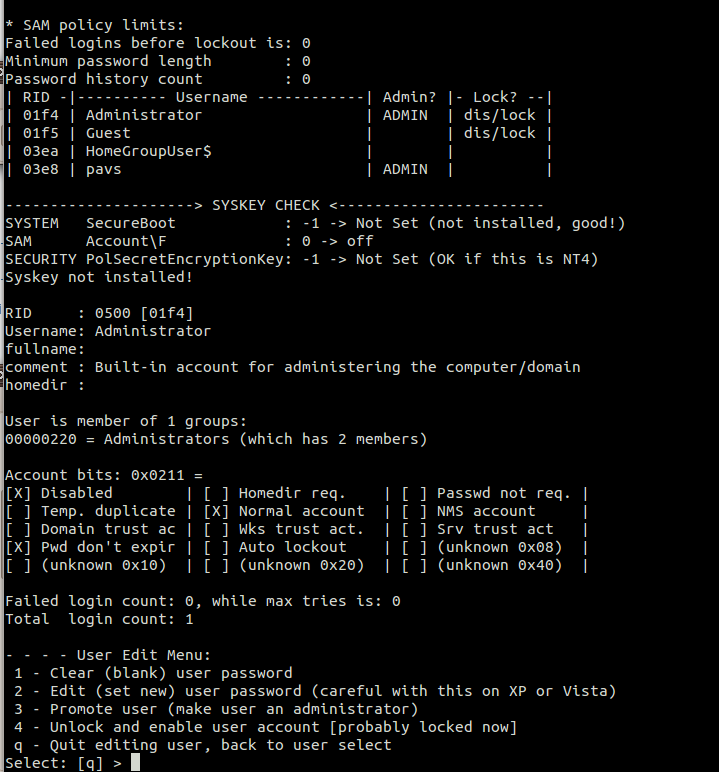Click the SYSKEY CHECK section header
Screen dimensions: 719x772
[x=265, y=205]
